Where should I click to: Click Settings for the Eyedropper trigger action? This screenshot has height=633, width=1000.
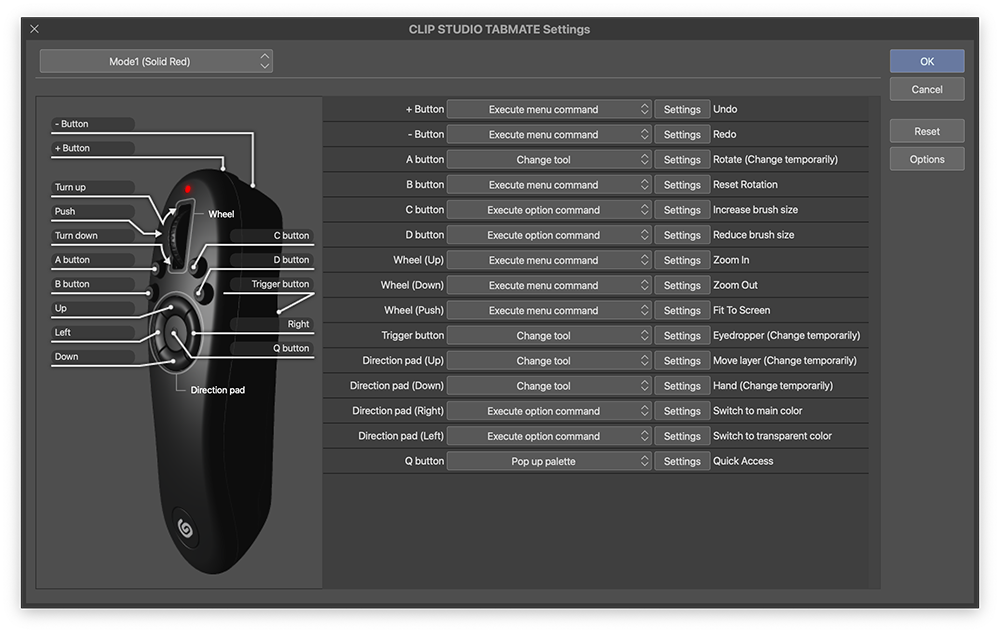(681, 335)
